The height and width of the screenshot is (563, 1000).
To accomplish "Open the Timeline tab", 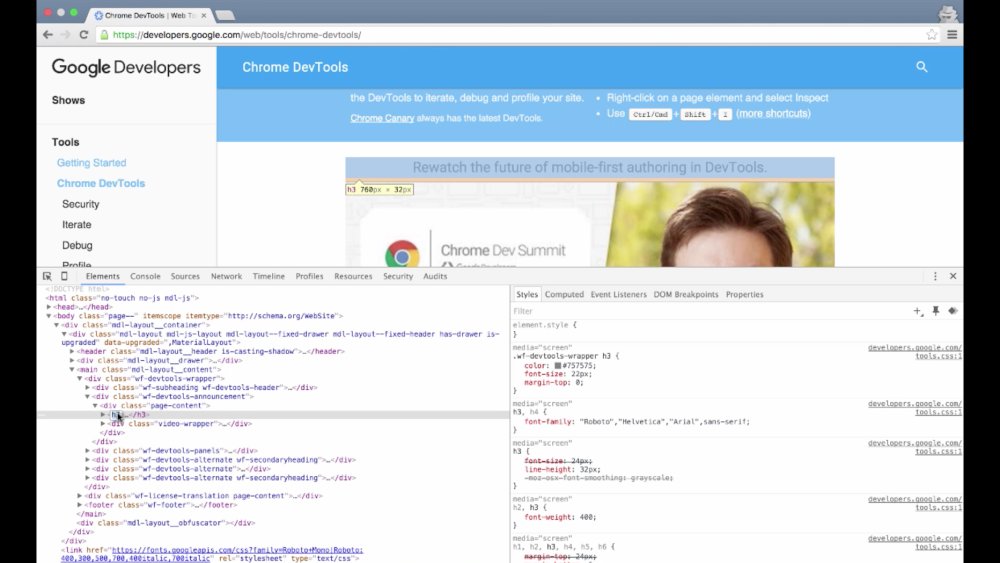I will click(268, 276).
